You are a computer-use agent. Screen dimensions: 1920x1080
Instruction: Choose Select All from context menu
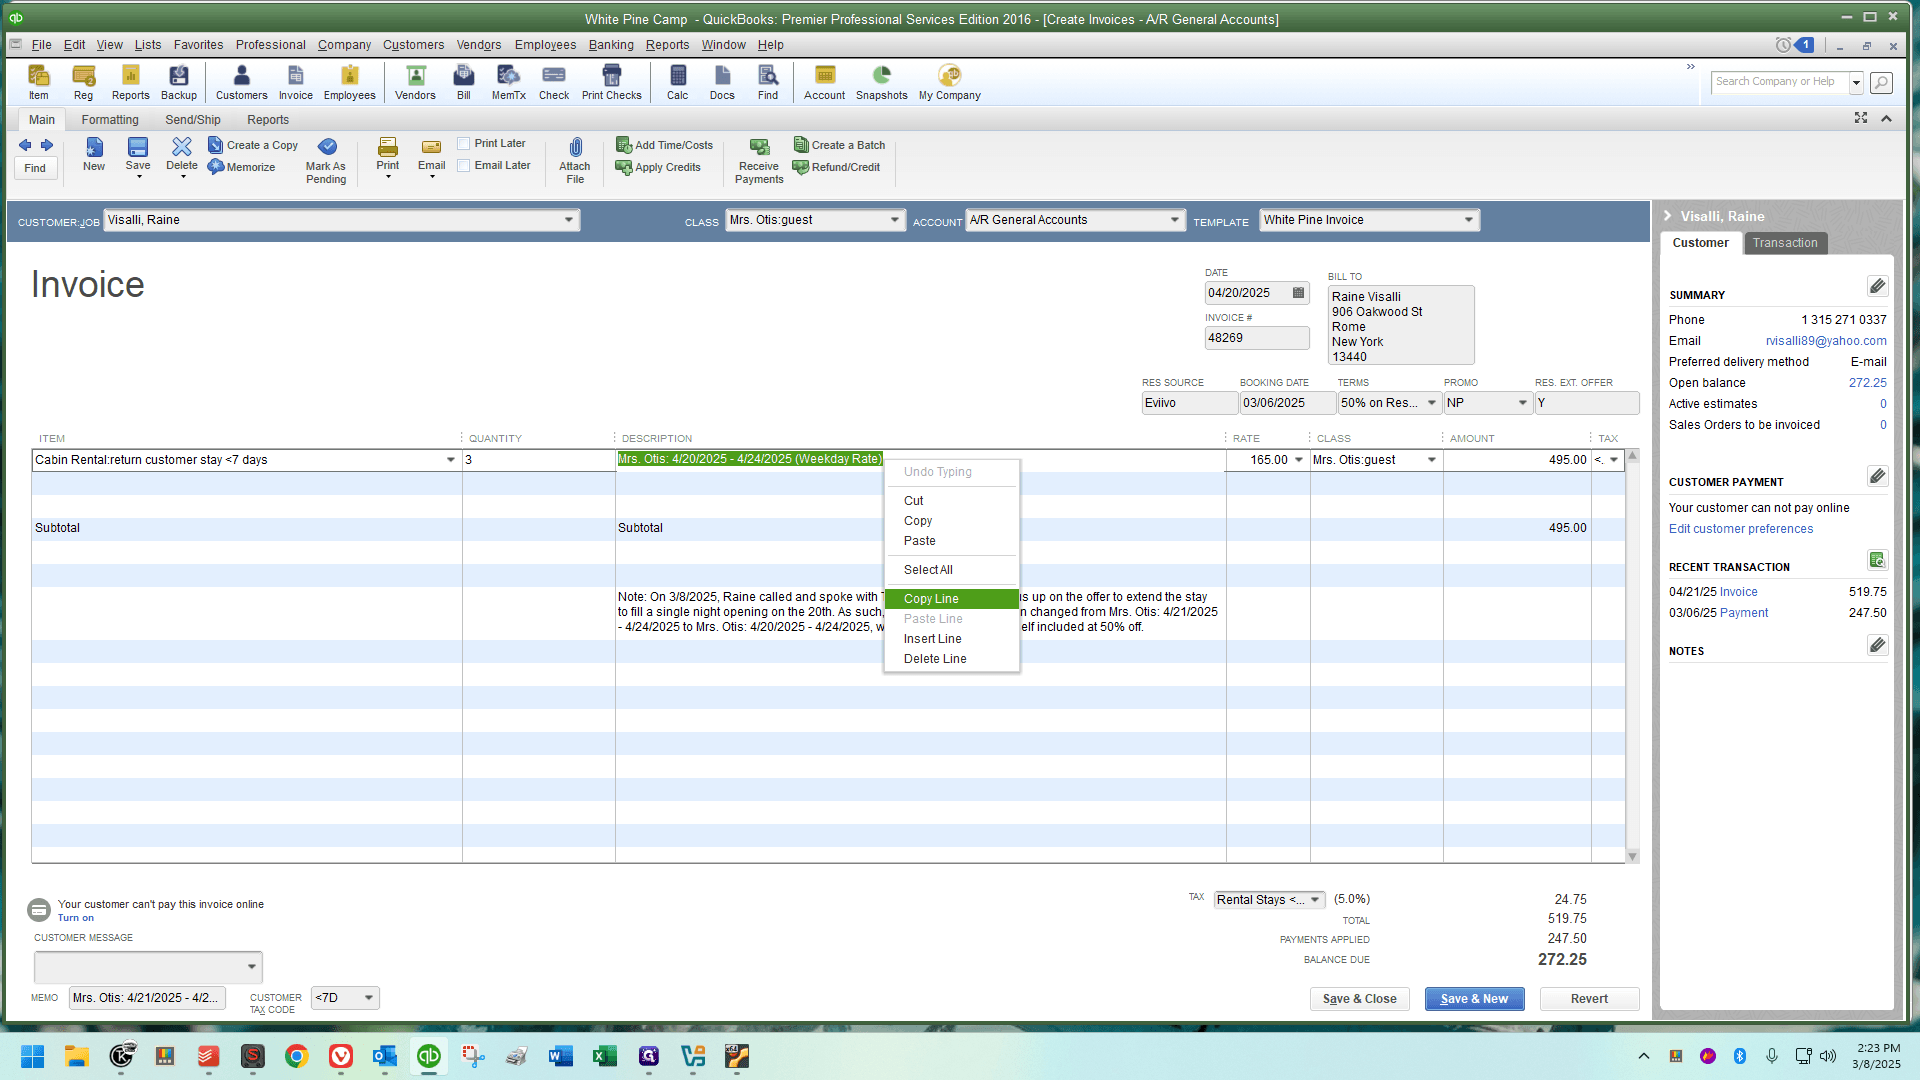click(x=952, y=570)
